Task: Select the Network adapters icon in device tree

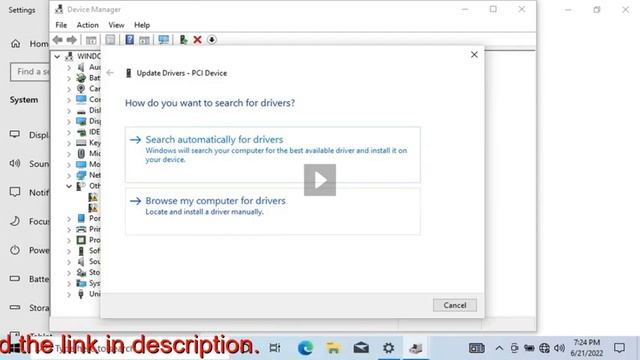Action: 81,175
